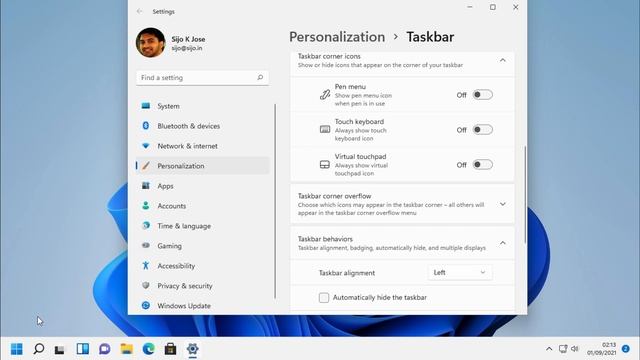Screen dimensions: 640x360
Task: Click the Pen menu pen icon
Action: point(325,95)
